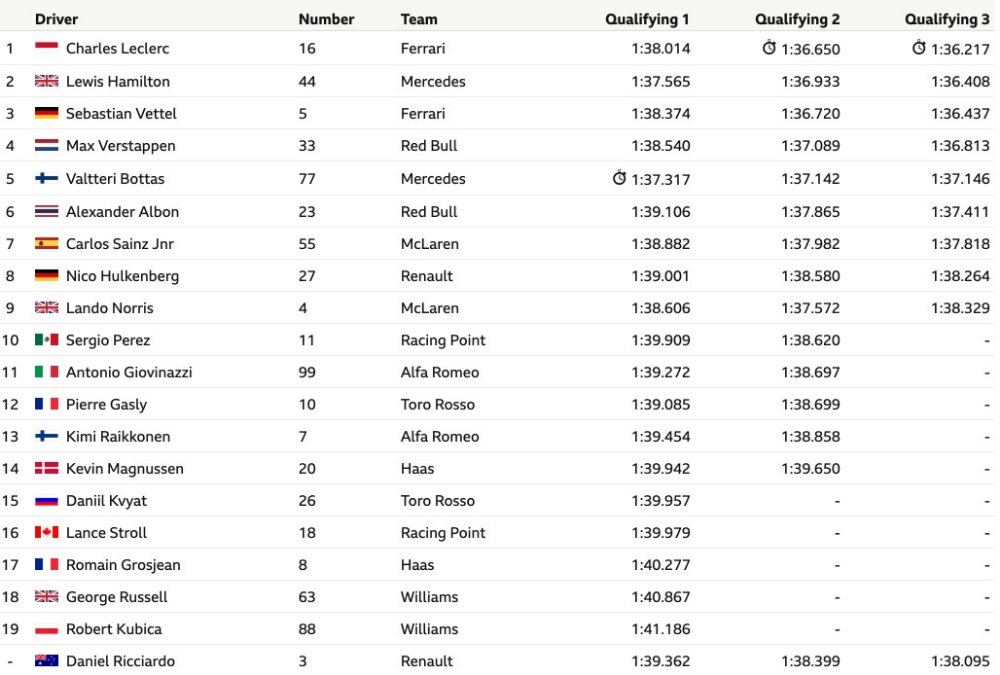The width and height of the screenshot is (1000, 675).
Task: Click the stopwatch icon beside Leclerc's Qualifying 3 time
Action: coord(918,48)
